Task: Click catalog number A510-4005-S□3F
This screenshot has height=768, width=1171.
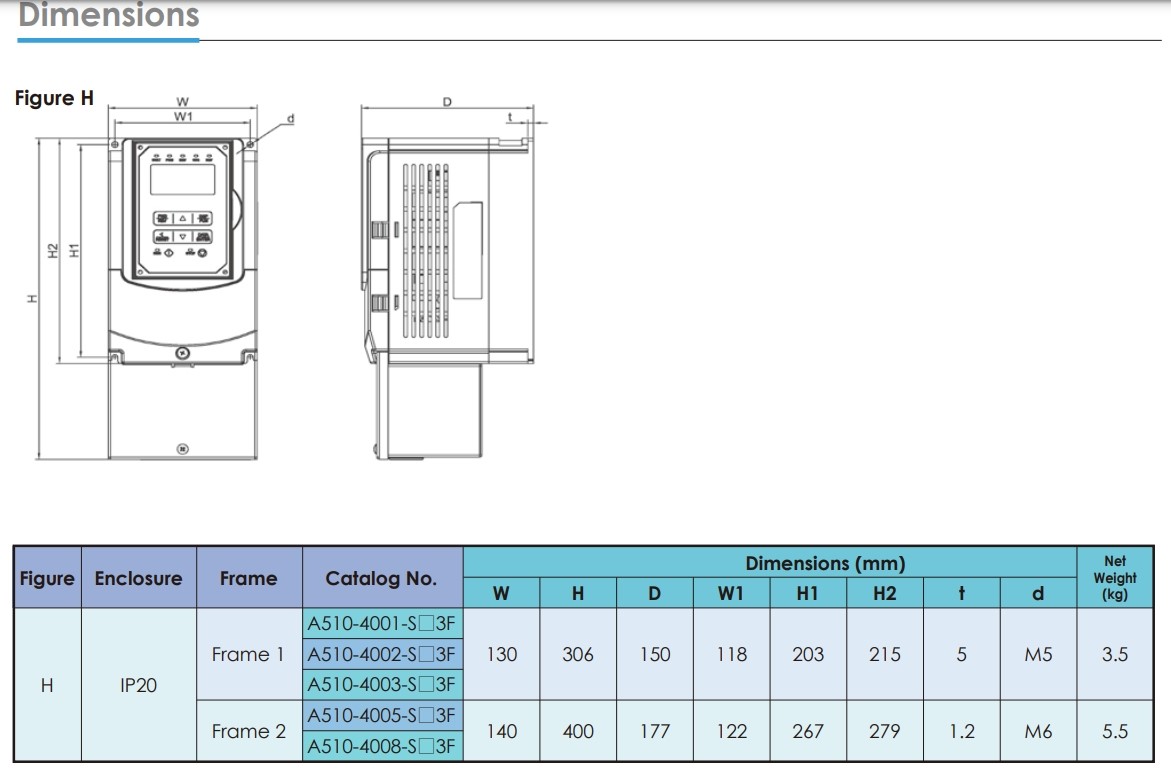Action: [382, 715]
